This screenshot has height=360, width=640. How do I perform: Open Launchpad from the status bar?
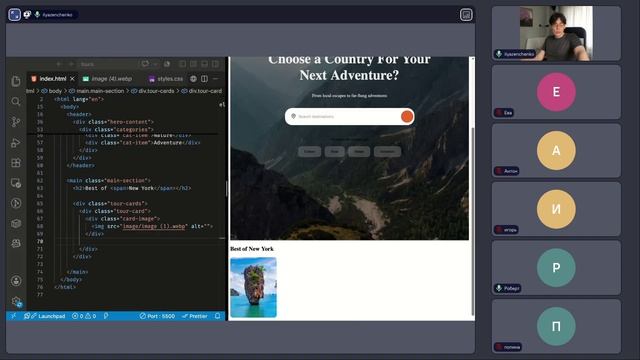coord(44,316)
